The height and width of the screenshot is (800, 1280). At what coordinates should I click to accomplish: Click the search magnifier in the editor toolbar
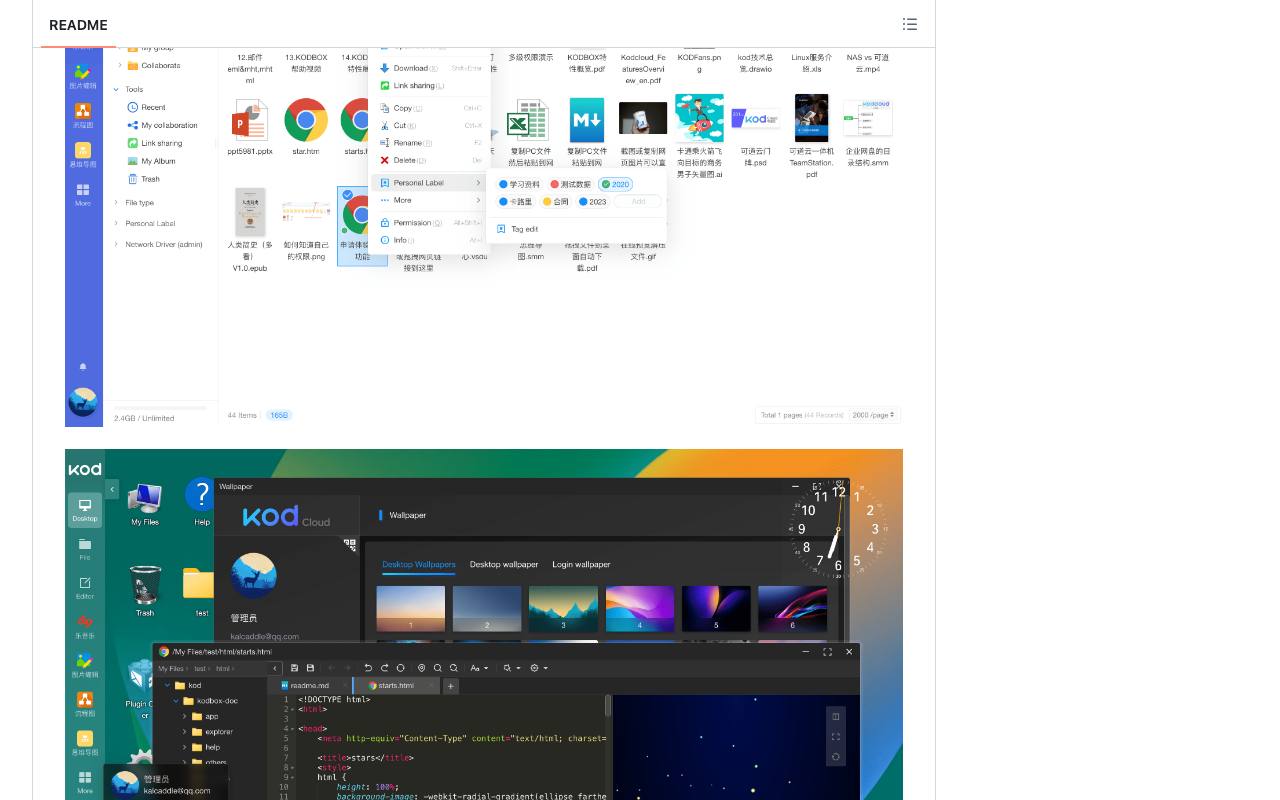438,668
